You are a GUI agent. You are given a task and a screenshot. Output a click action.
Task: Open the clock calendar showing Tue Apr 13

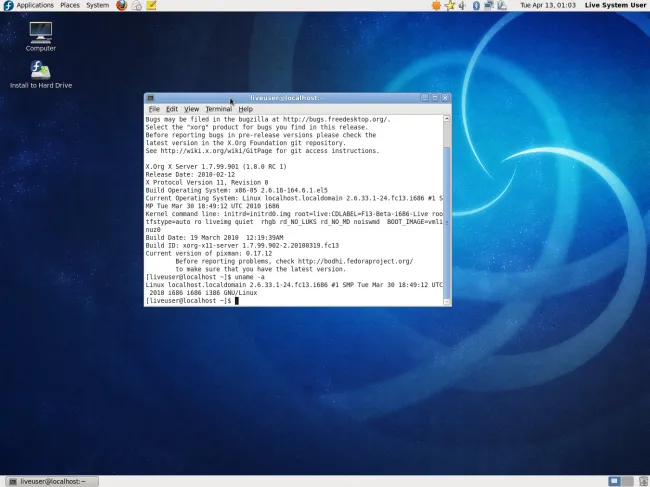tap(548, 5)
